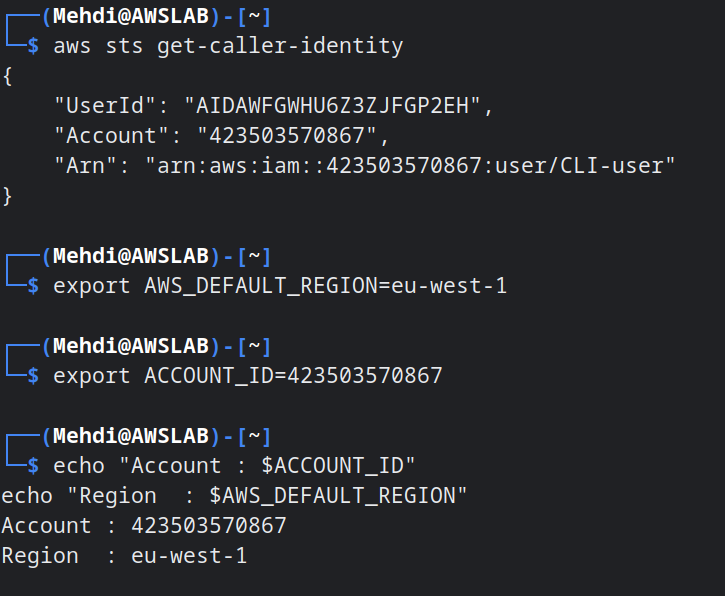Click the third Mehdi@AWSLAB prompt

pos(131,346)
